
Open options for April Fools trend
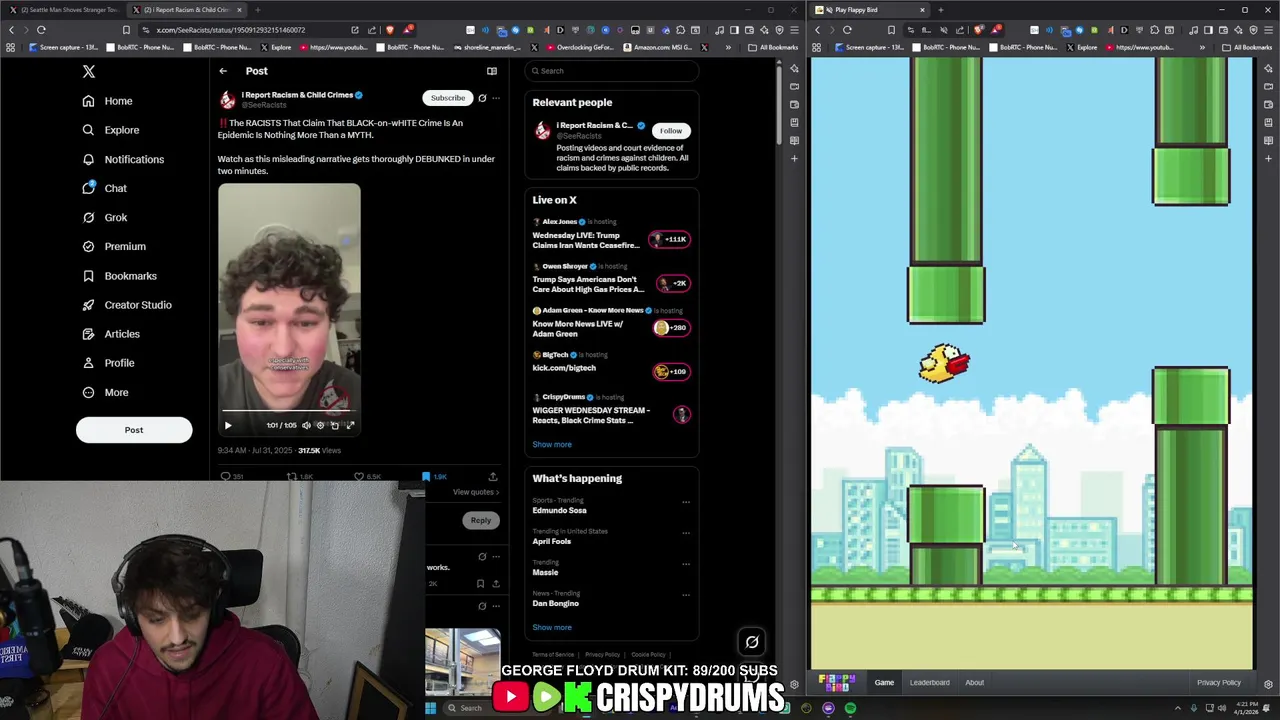pyautogui.click(x=686, y=533)
